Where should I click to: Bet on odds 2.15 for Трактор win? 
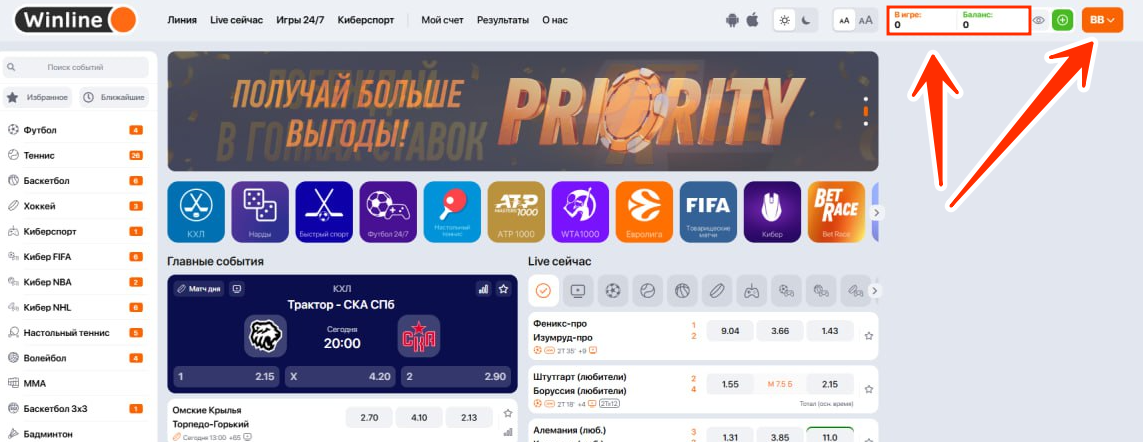click(226, 377)
